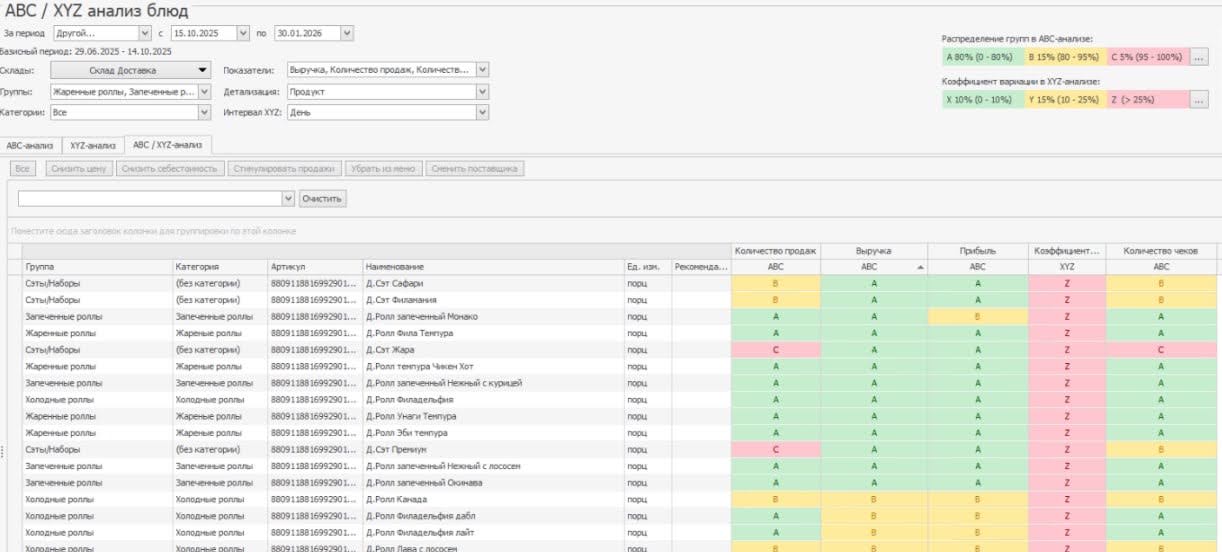The height and width of the screenshot is (552, 1222).
Task: Select the row 'Д.Ролл Филадельфия'
Action: pos(618,400)
